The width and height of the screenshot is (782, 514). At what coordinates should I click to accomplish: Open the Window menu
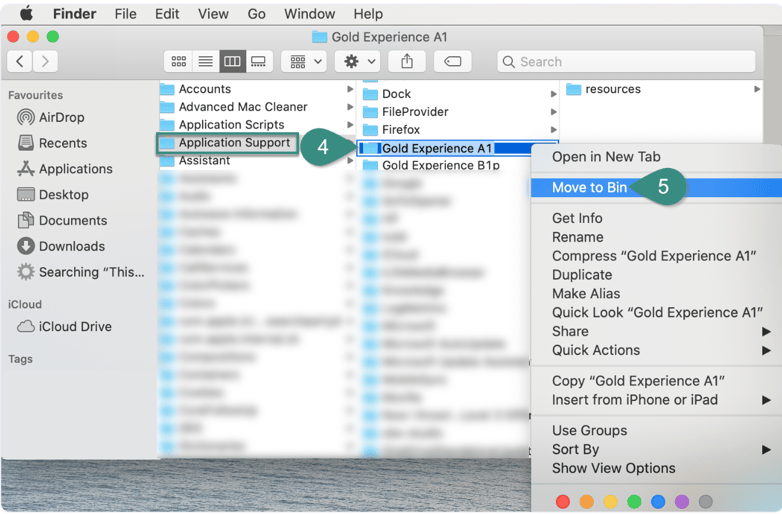(x=309, y=13)
